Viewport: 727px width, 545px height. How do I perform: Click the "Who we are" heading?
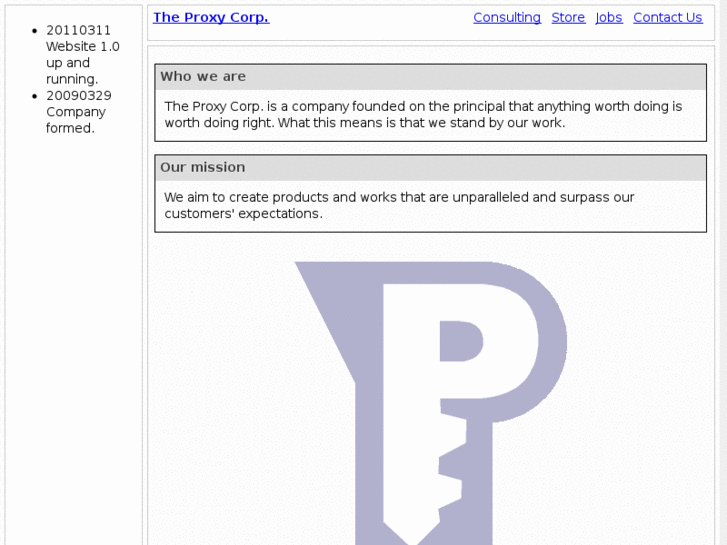[203, 76]
